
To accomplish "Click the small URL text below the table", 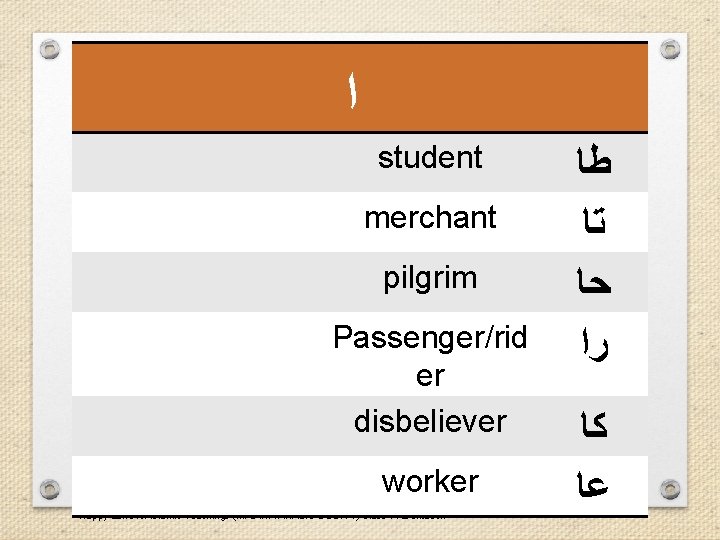I will click(260, 517).
